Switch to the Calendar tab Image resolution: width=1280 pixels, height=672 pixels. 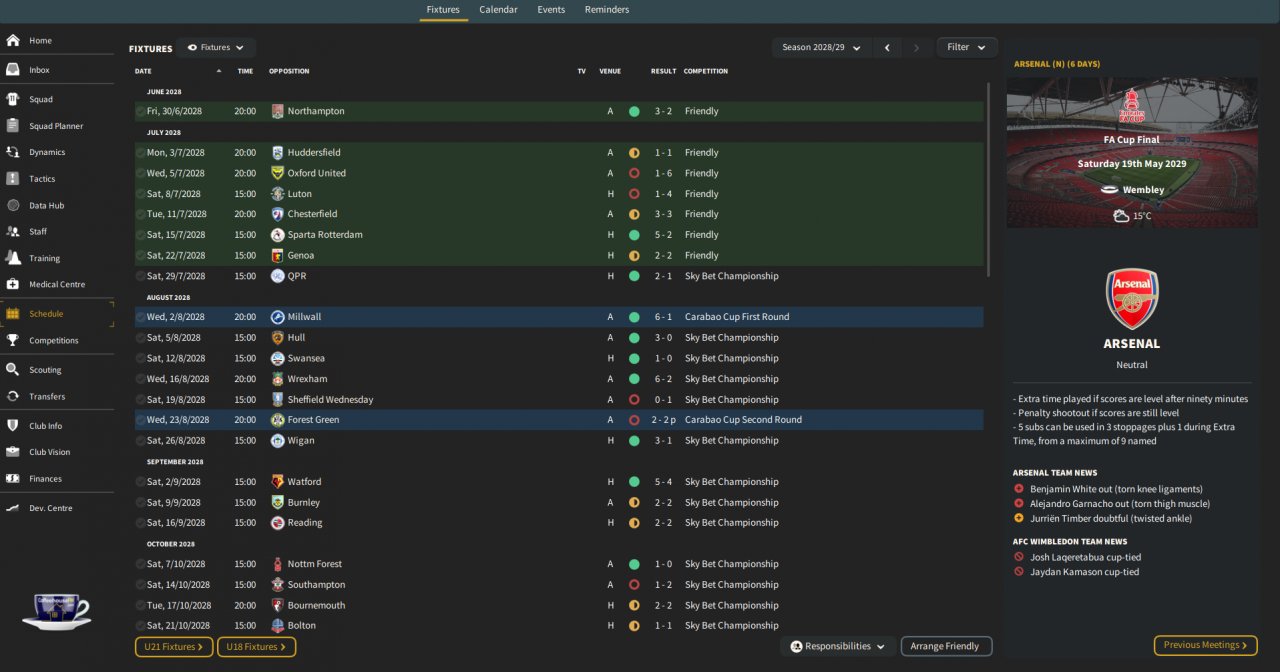tap(498, 10)
